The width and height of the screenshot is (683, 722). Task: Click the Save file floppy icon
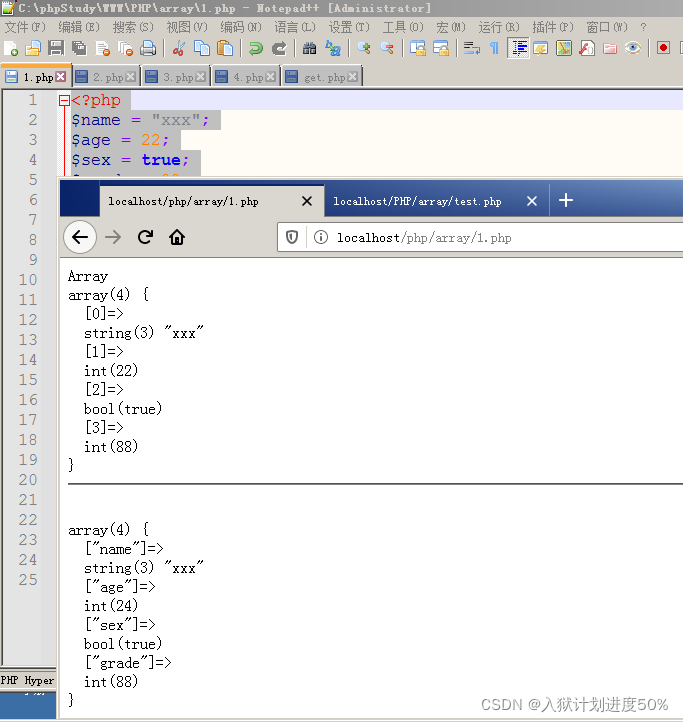point(56,48)
